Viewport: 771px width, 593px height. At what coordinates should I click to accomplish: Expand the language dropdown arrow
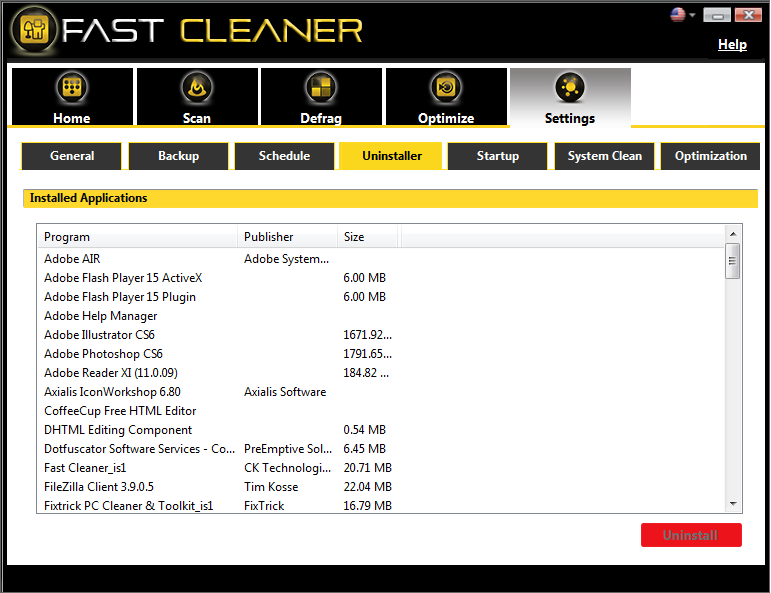pyautogui.click(x=692, y=15)
